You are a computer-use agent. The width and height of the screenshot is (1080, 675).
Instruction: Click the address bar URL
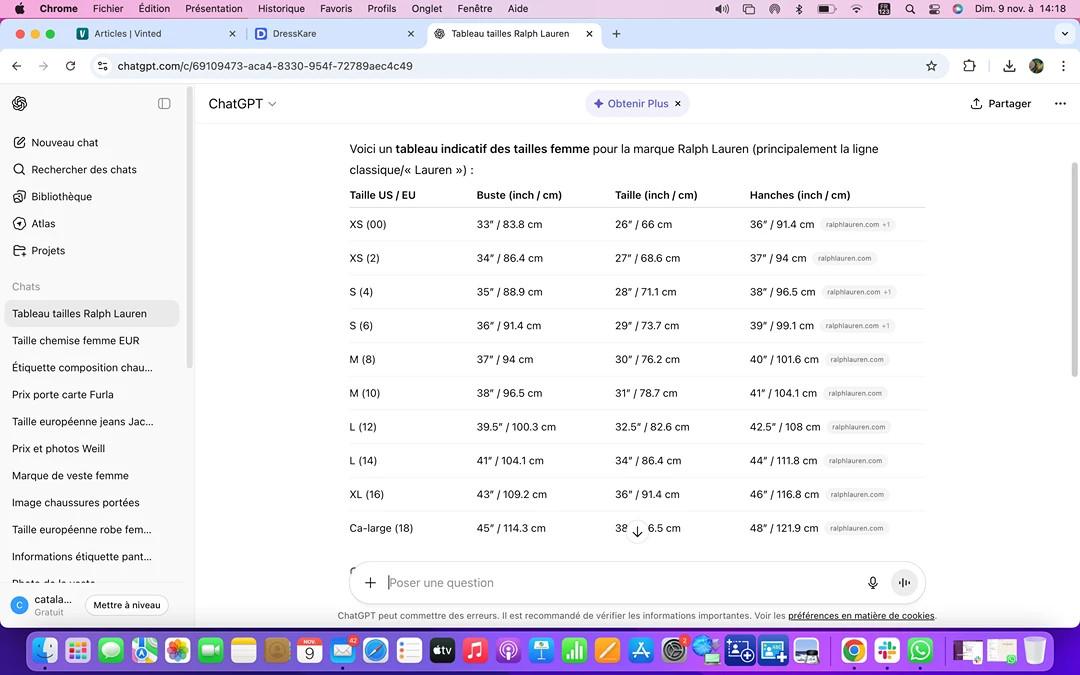click(x=265, y=66)
